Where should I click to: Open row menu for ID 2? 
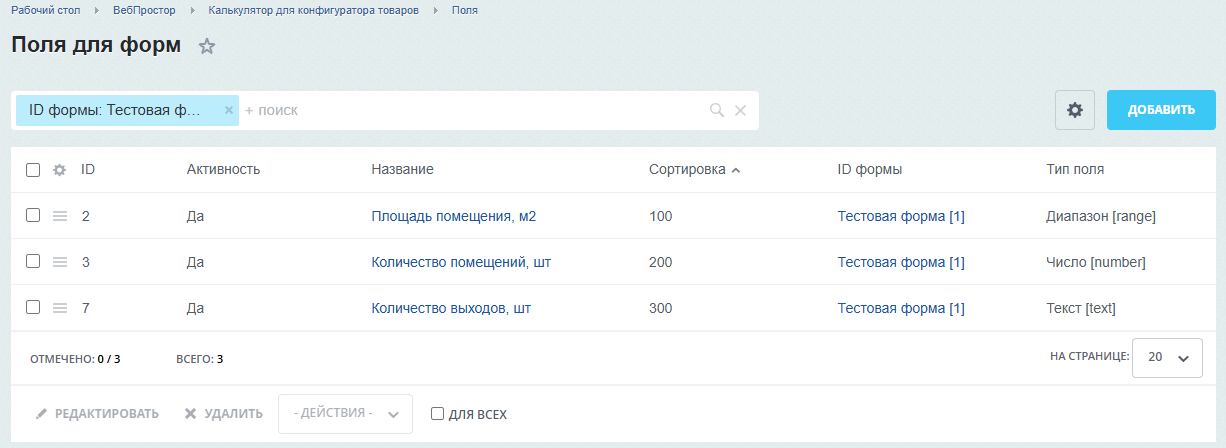coord(60,216)
